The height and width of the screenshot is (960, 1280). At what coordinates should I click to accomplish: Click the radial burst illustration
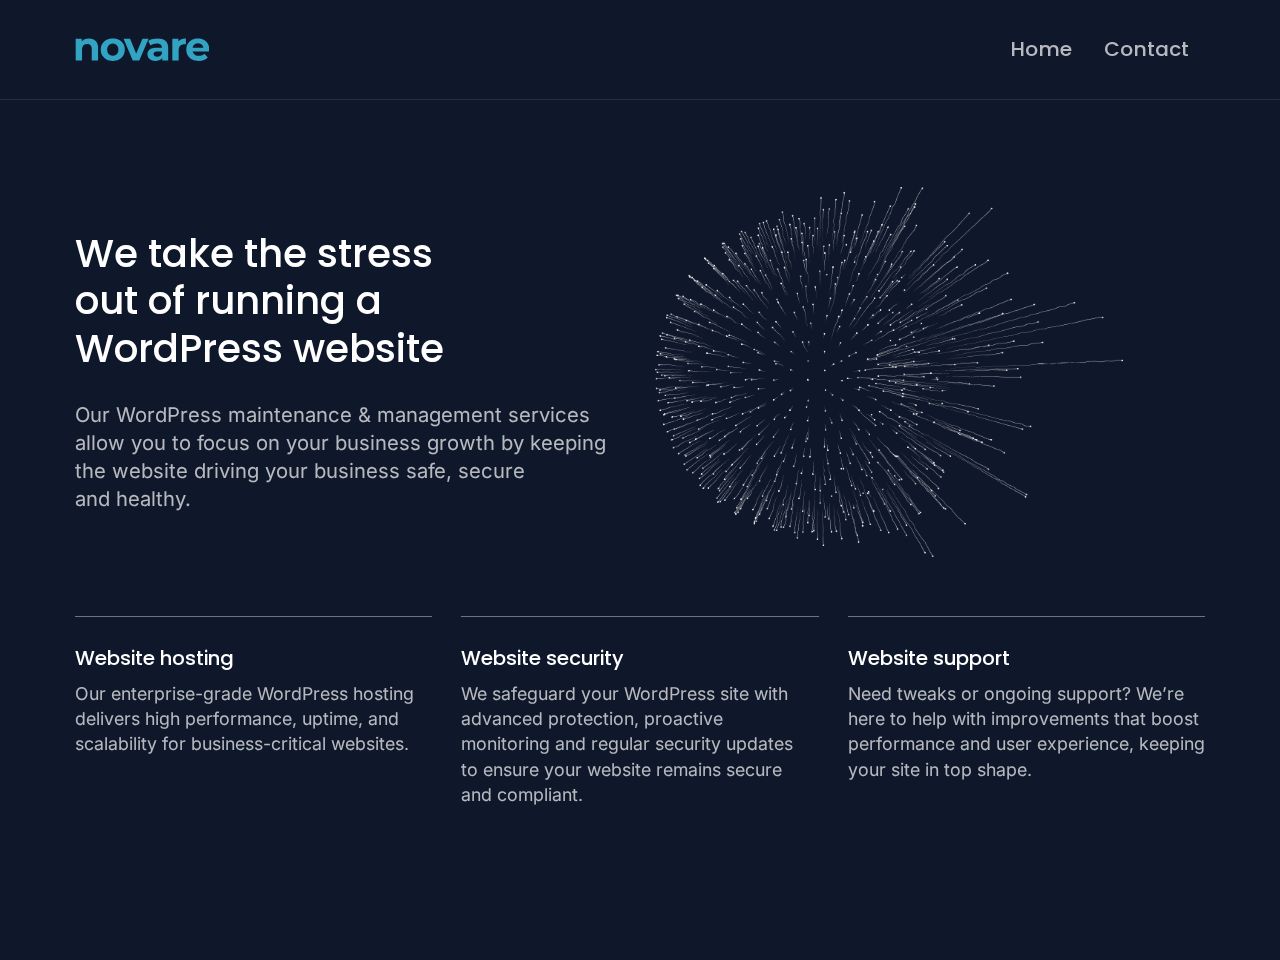pos(889,371)
